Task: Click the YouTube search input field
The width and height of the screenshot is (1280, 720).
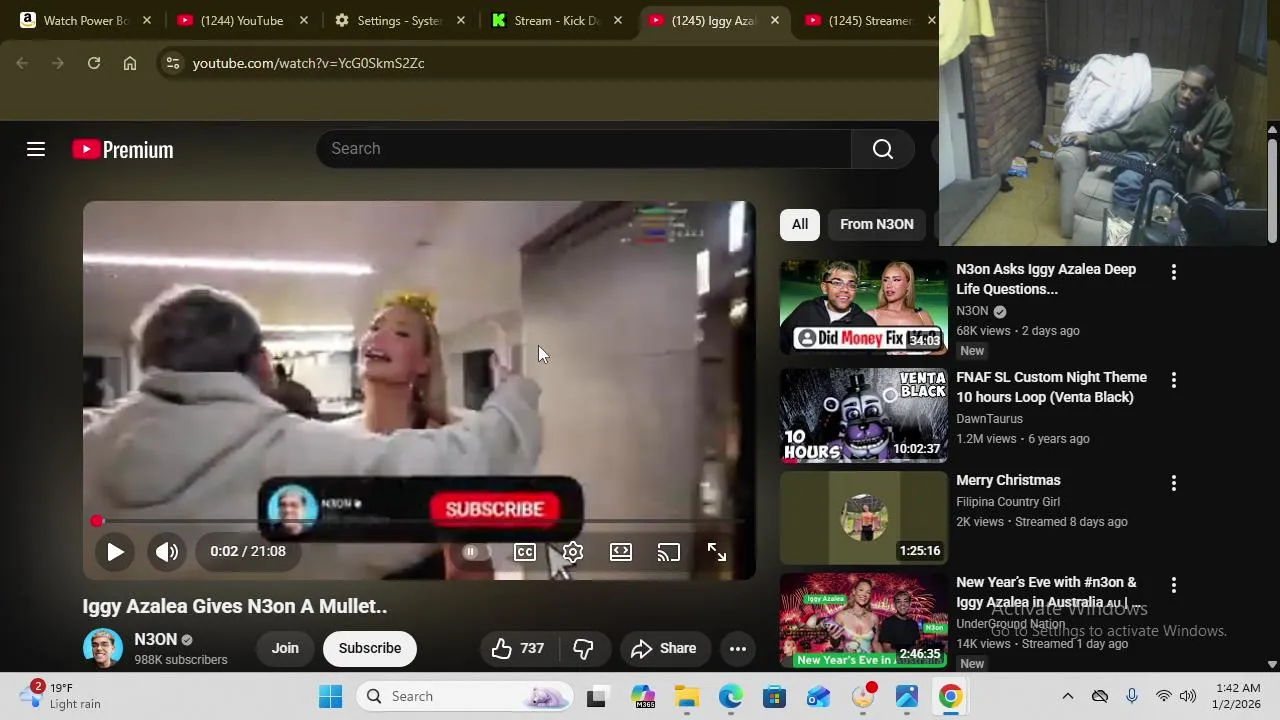Action: point(584,149)
